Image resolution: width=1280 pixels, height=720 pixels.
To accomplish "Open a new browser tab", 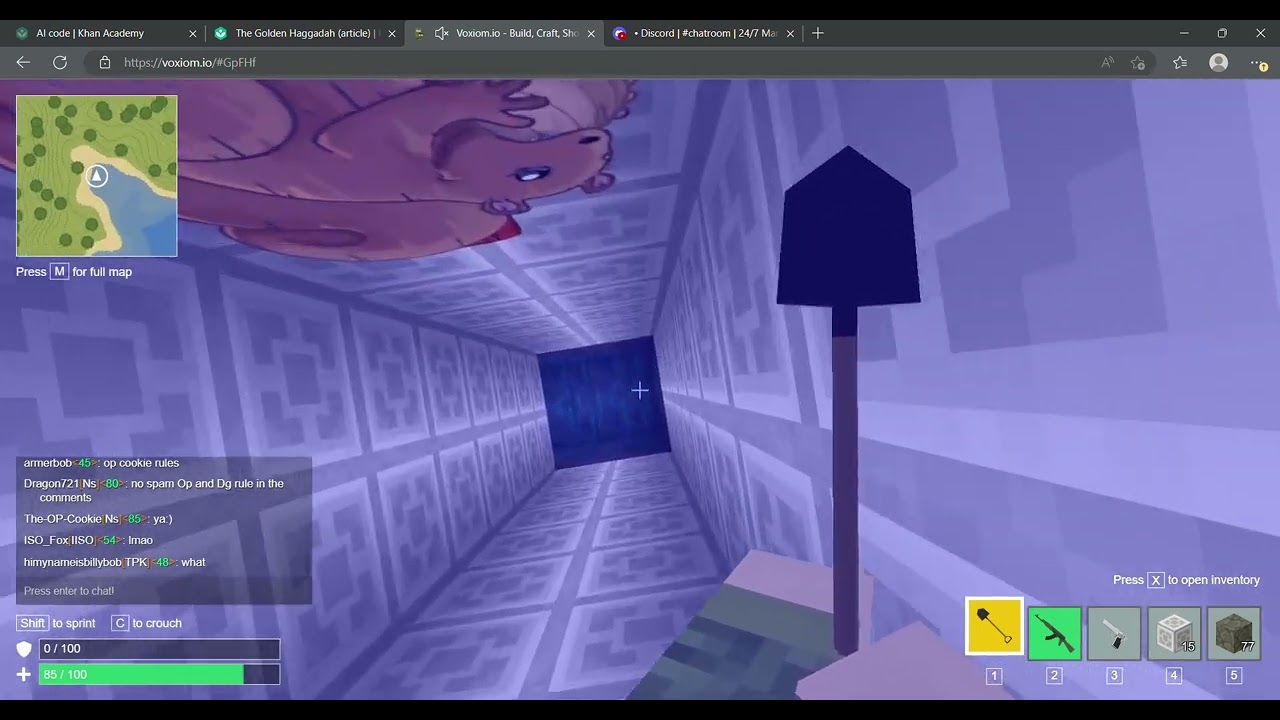I will tap(818, 33).
